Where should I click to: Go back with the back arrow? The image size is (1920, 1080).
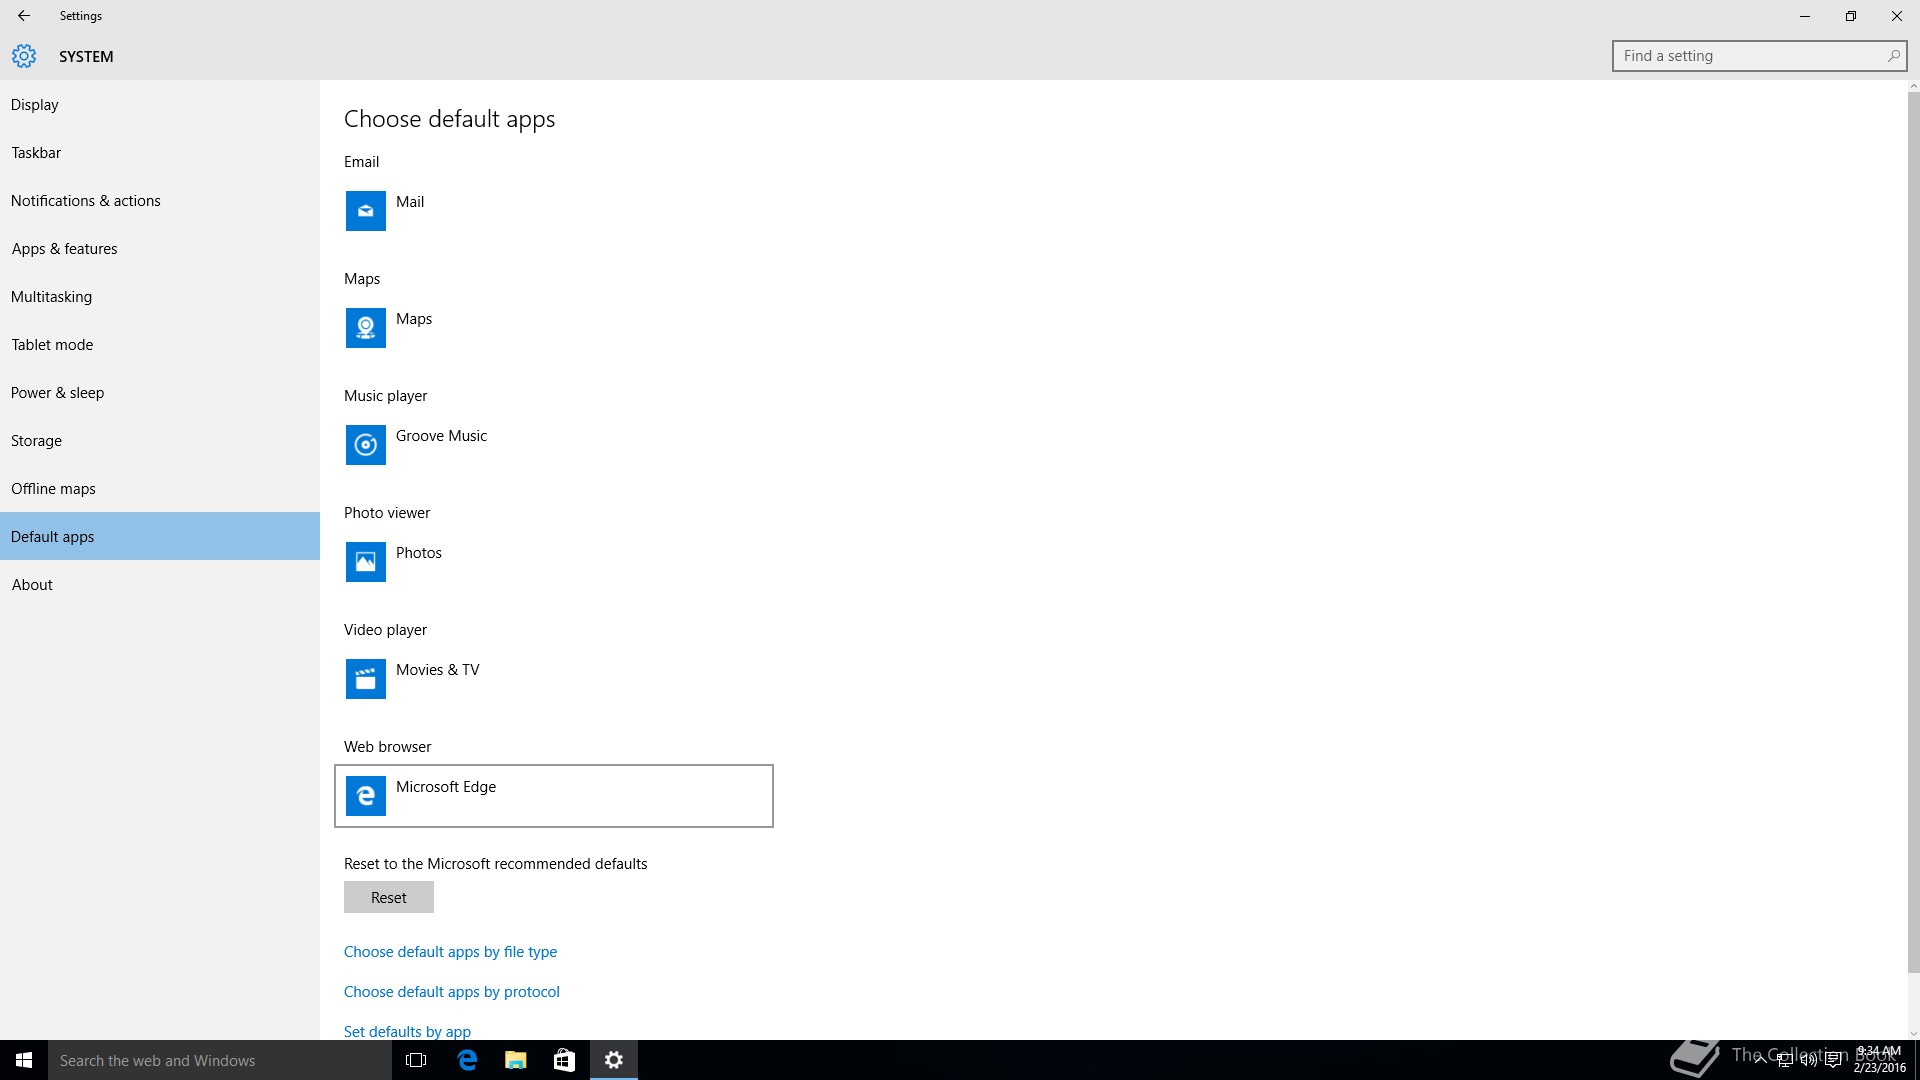[24, 16]
